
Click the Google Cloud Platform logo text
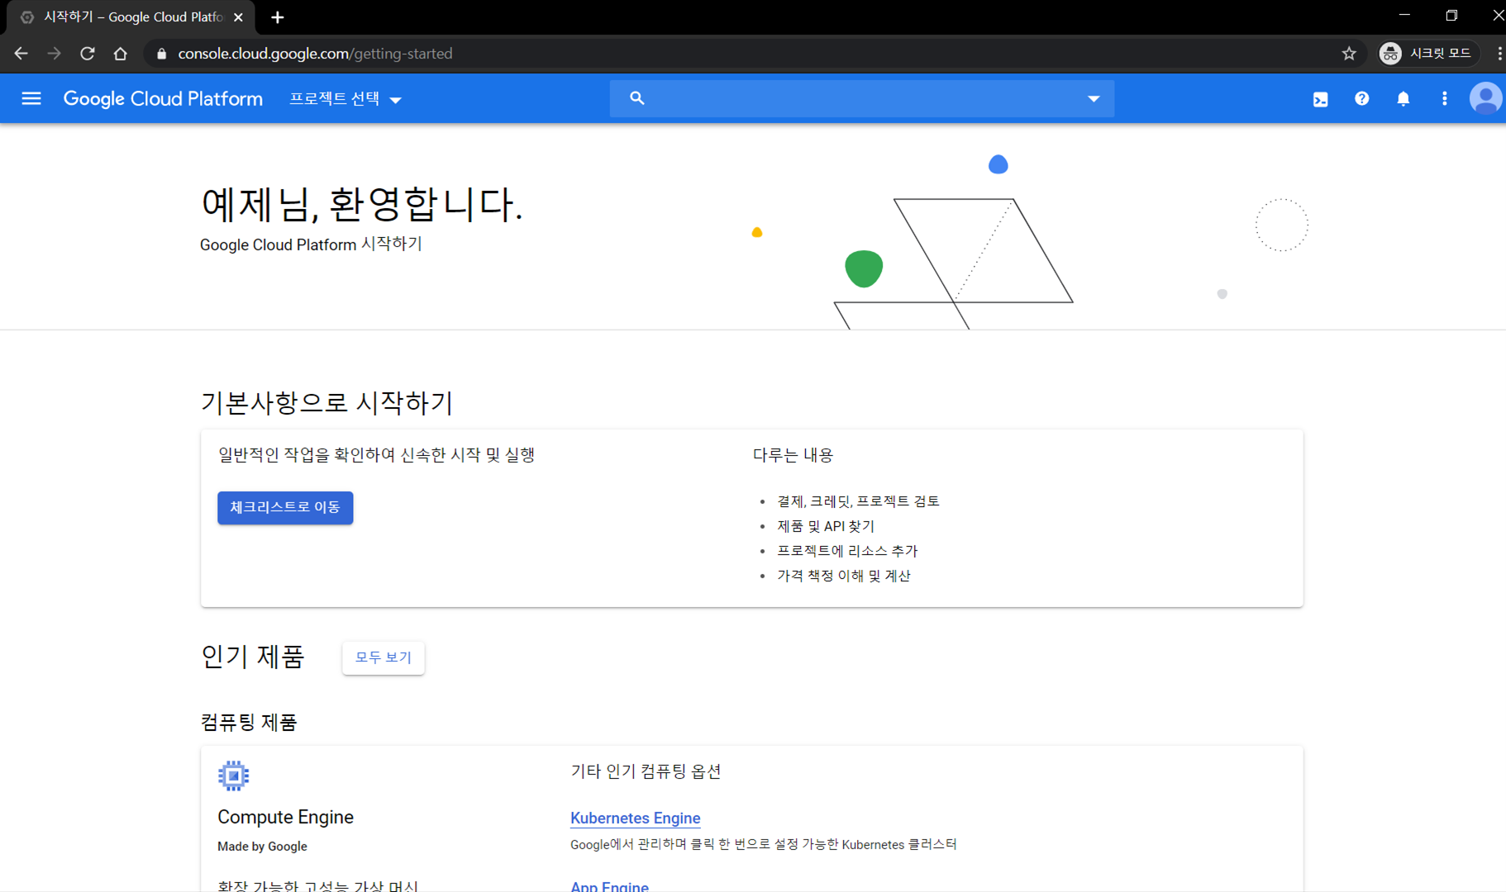tap(163, 99)
